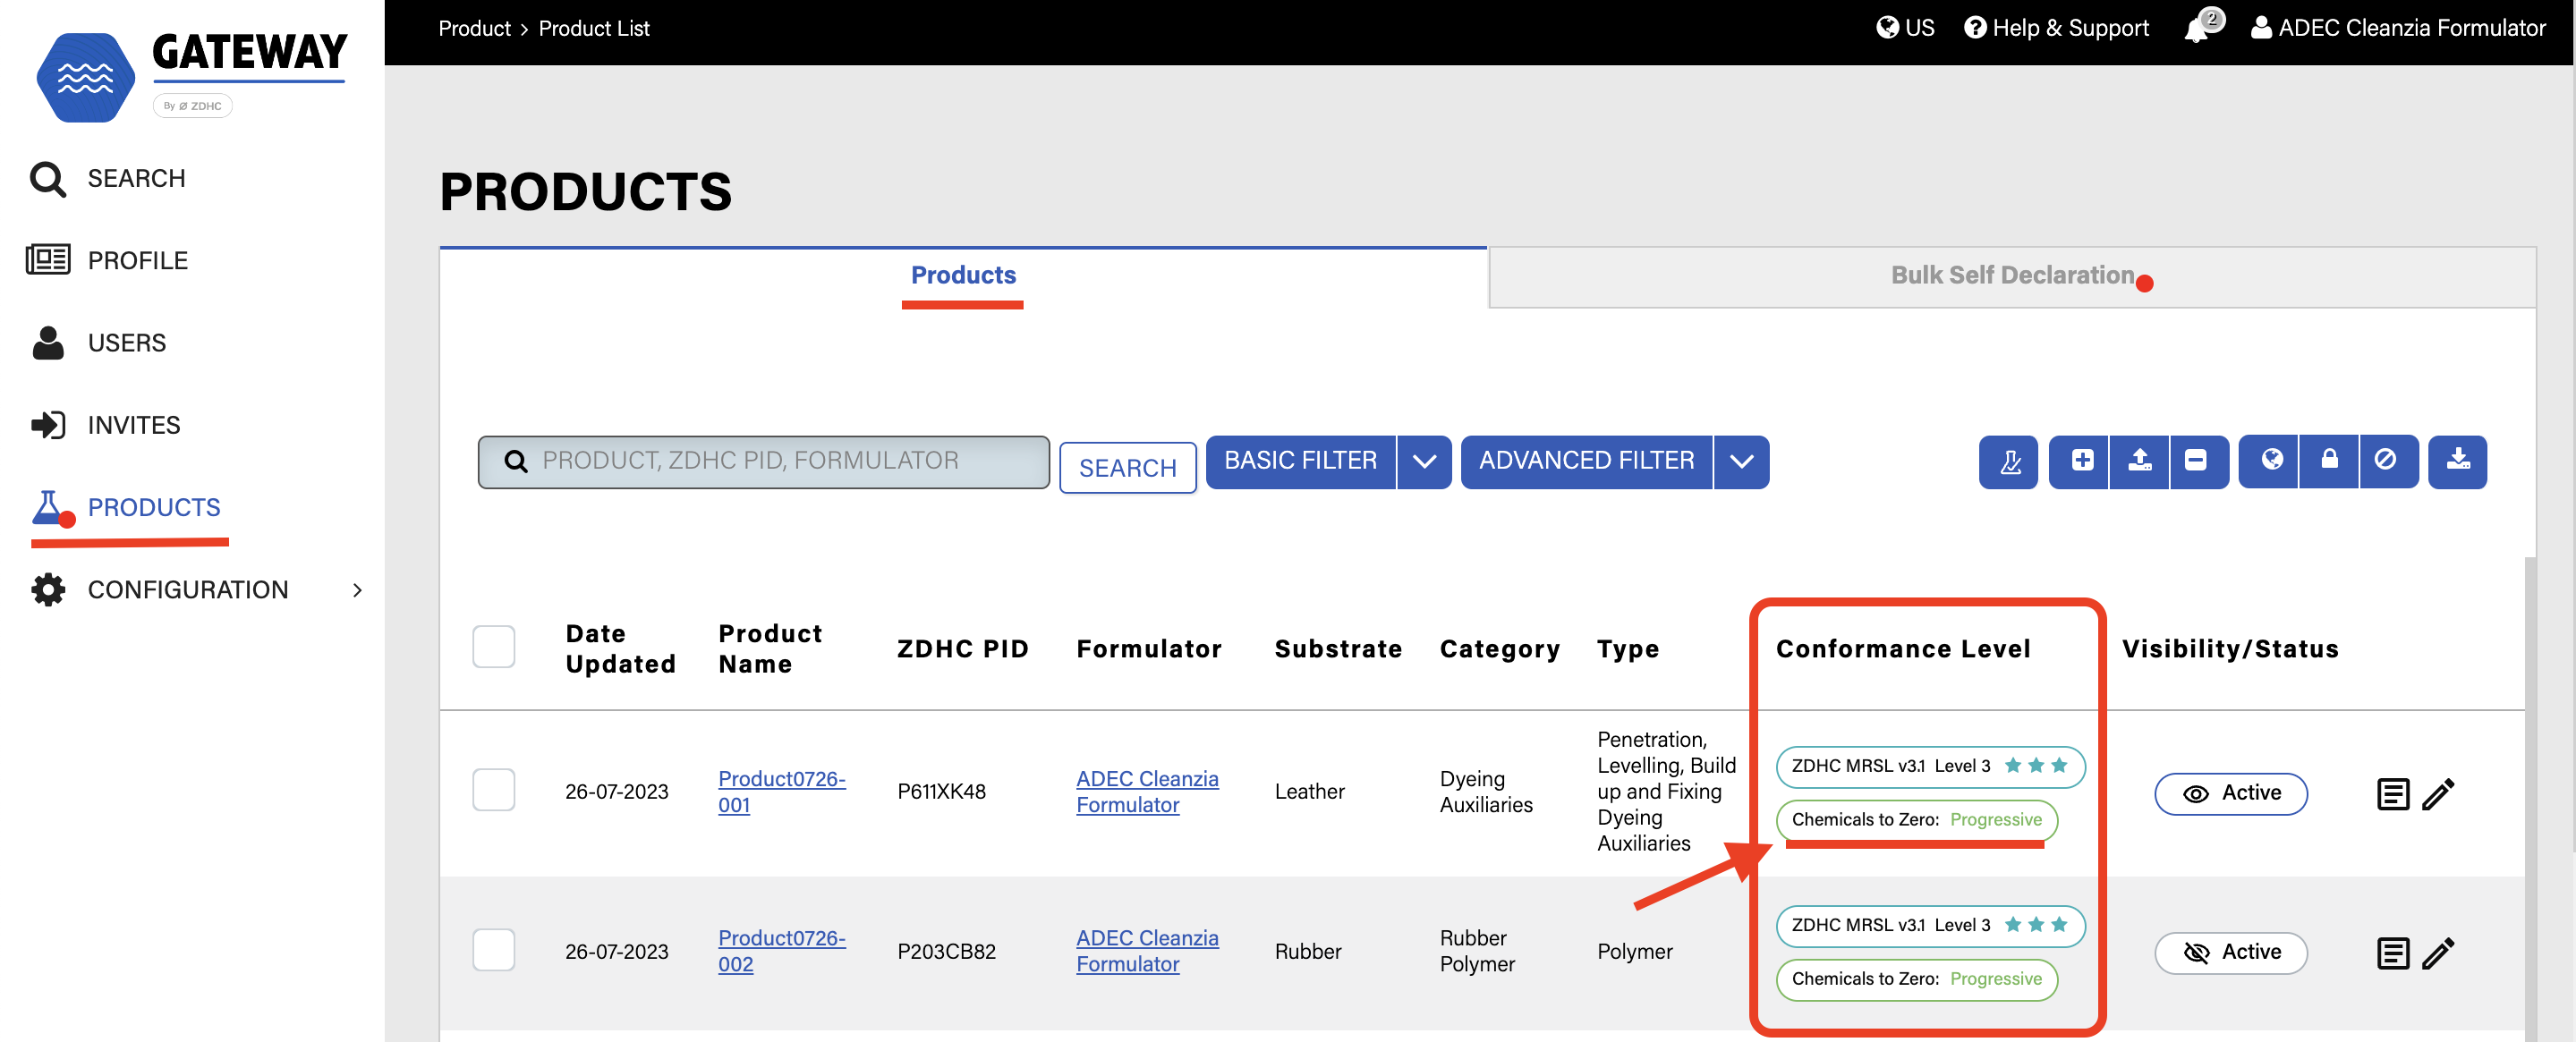Open USERS in the sidebar menu
Image resolution: width=2576 pixels, height=1042 pixels.
(127, 343)
